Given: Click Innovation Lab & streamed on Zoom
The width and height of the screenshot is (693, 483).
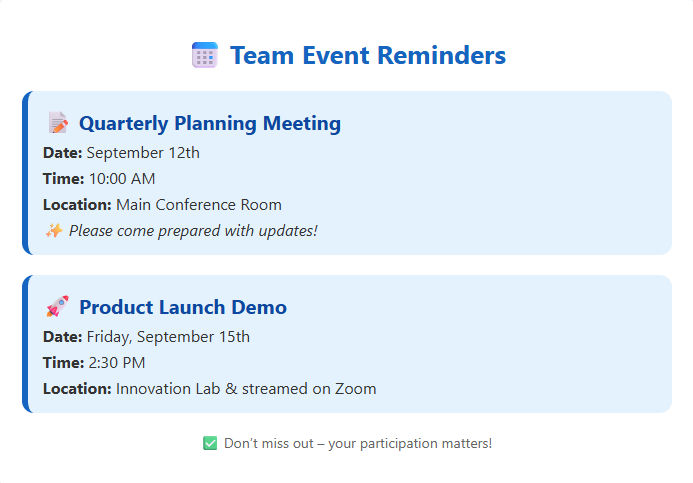Looking at the screenshot, I should click(246, 388).
